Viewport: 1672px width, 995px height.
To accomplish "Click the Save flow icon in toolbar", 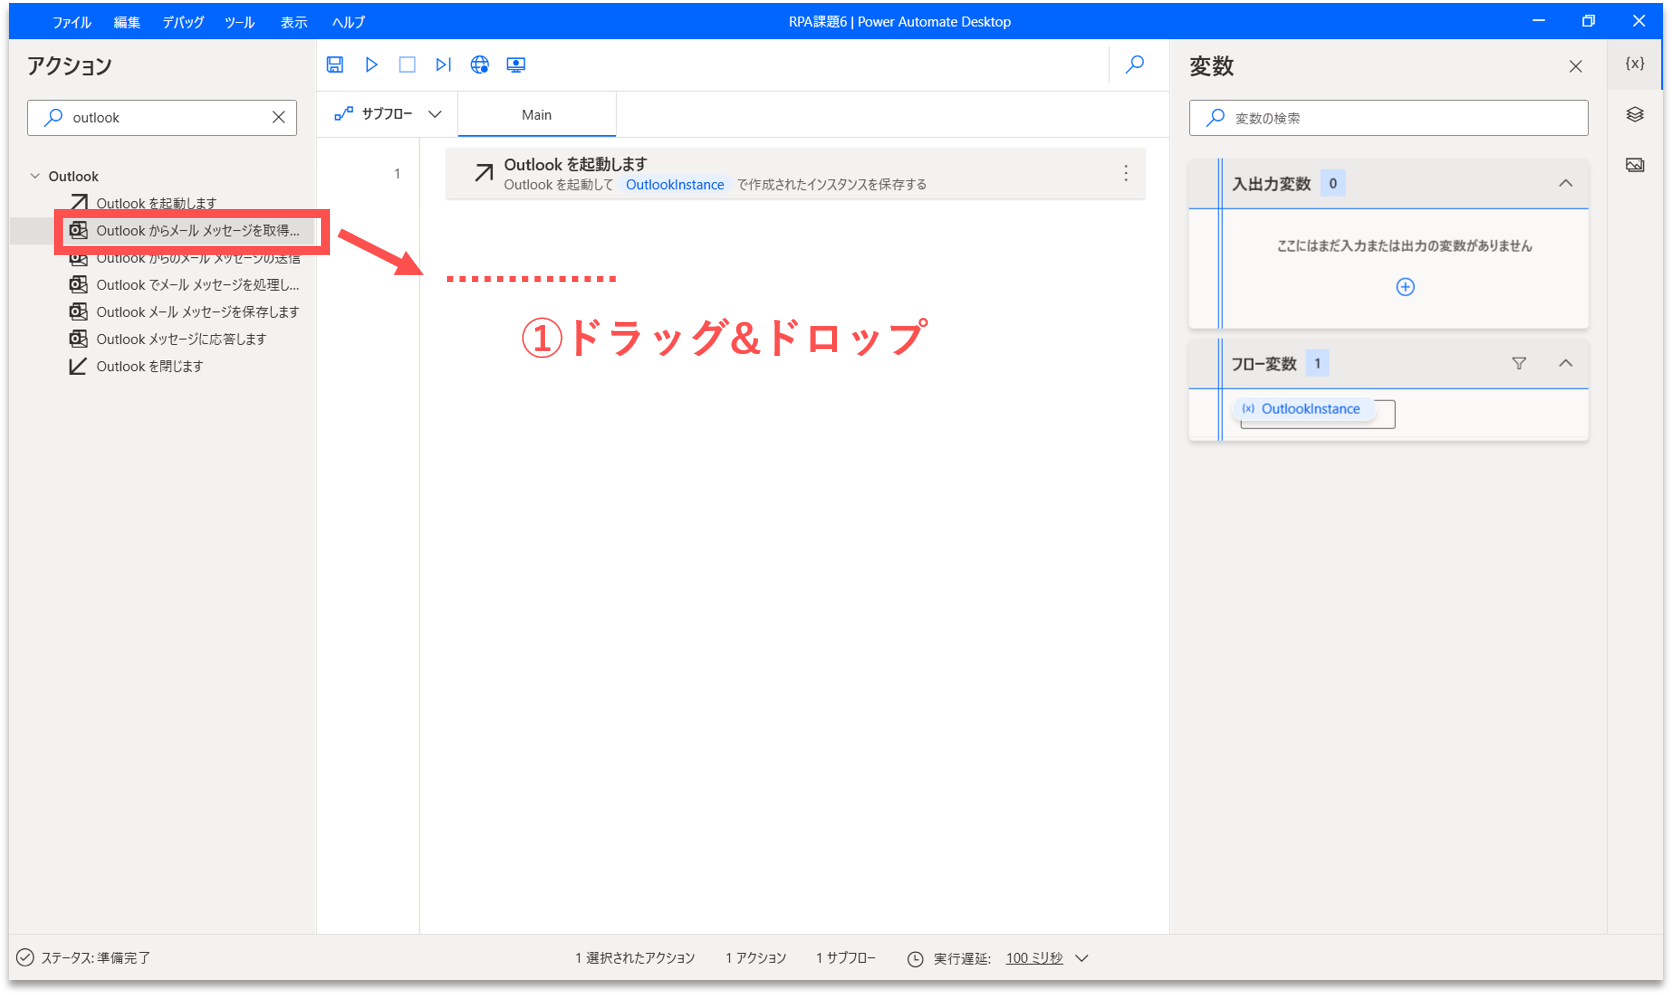I will (335, 65).
